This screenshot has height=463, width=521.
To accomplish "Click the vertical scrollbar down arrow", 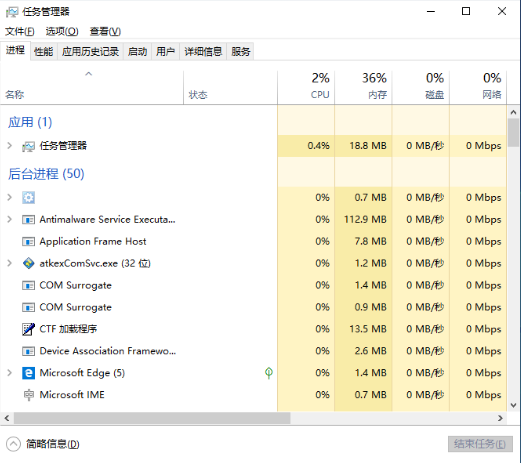I will click(x=513, y=406).
